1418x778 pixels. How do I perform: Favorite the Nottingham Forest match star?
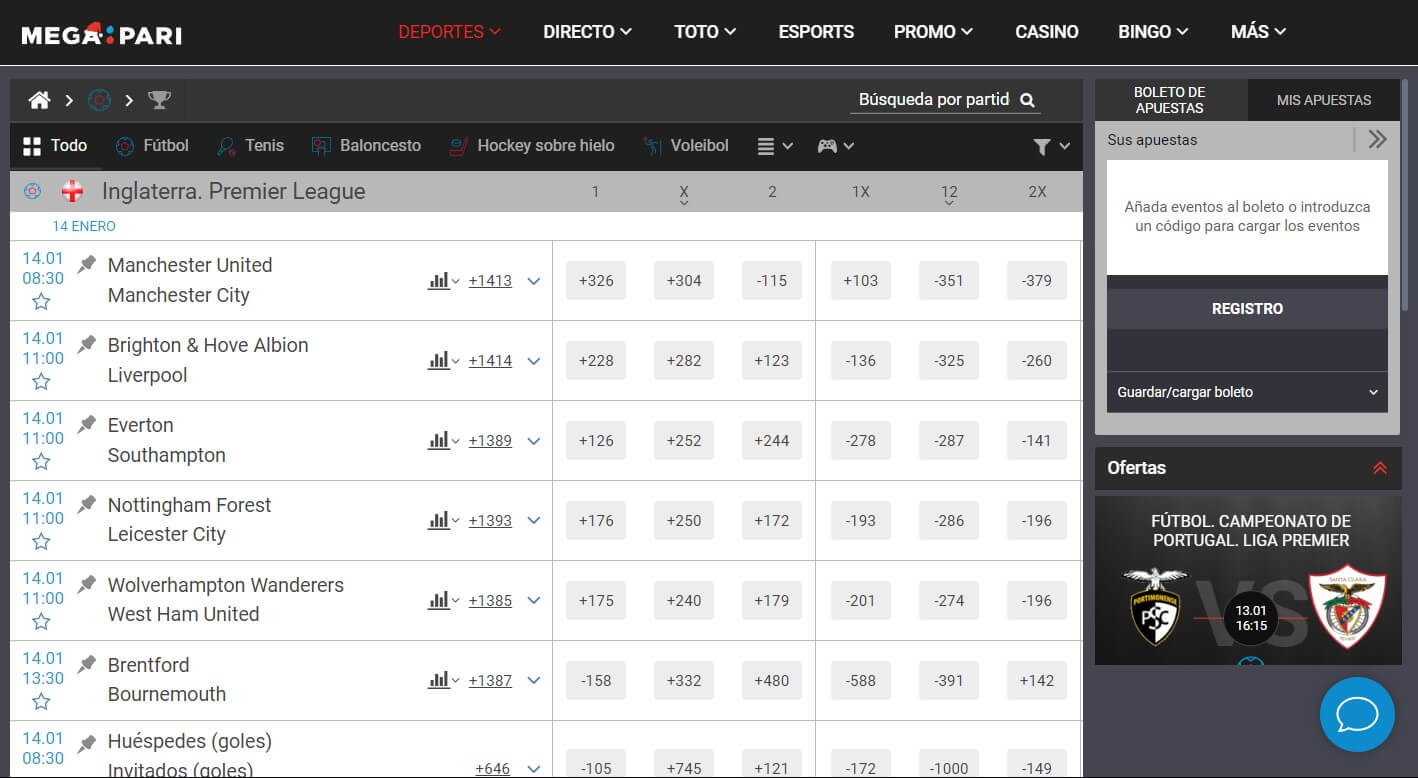(x=41, y=542)
